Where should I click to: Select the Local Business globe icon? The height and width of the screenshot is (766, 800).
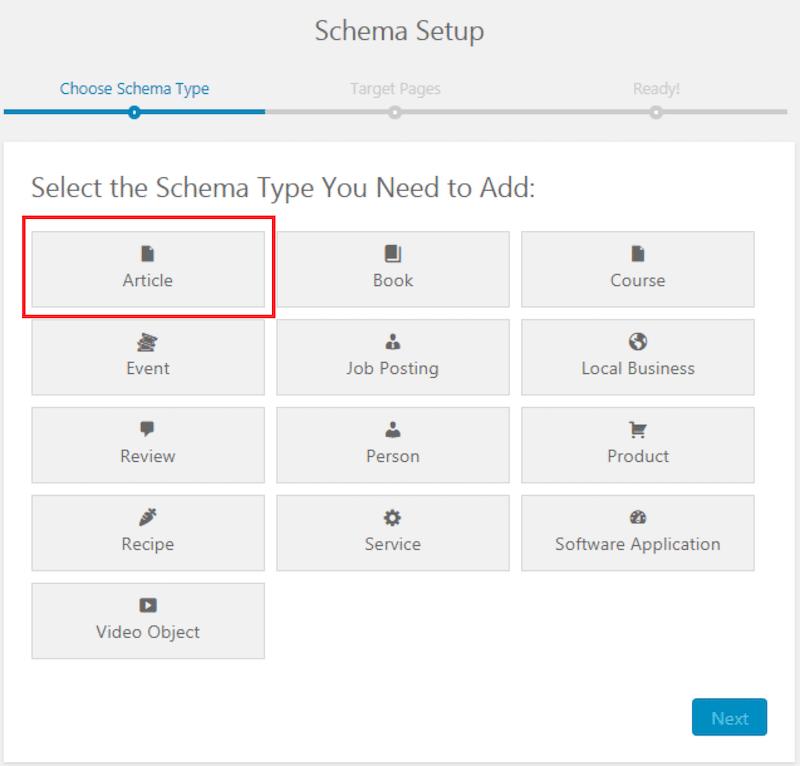click(638, 341)
